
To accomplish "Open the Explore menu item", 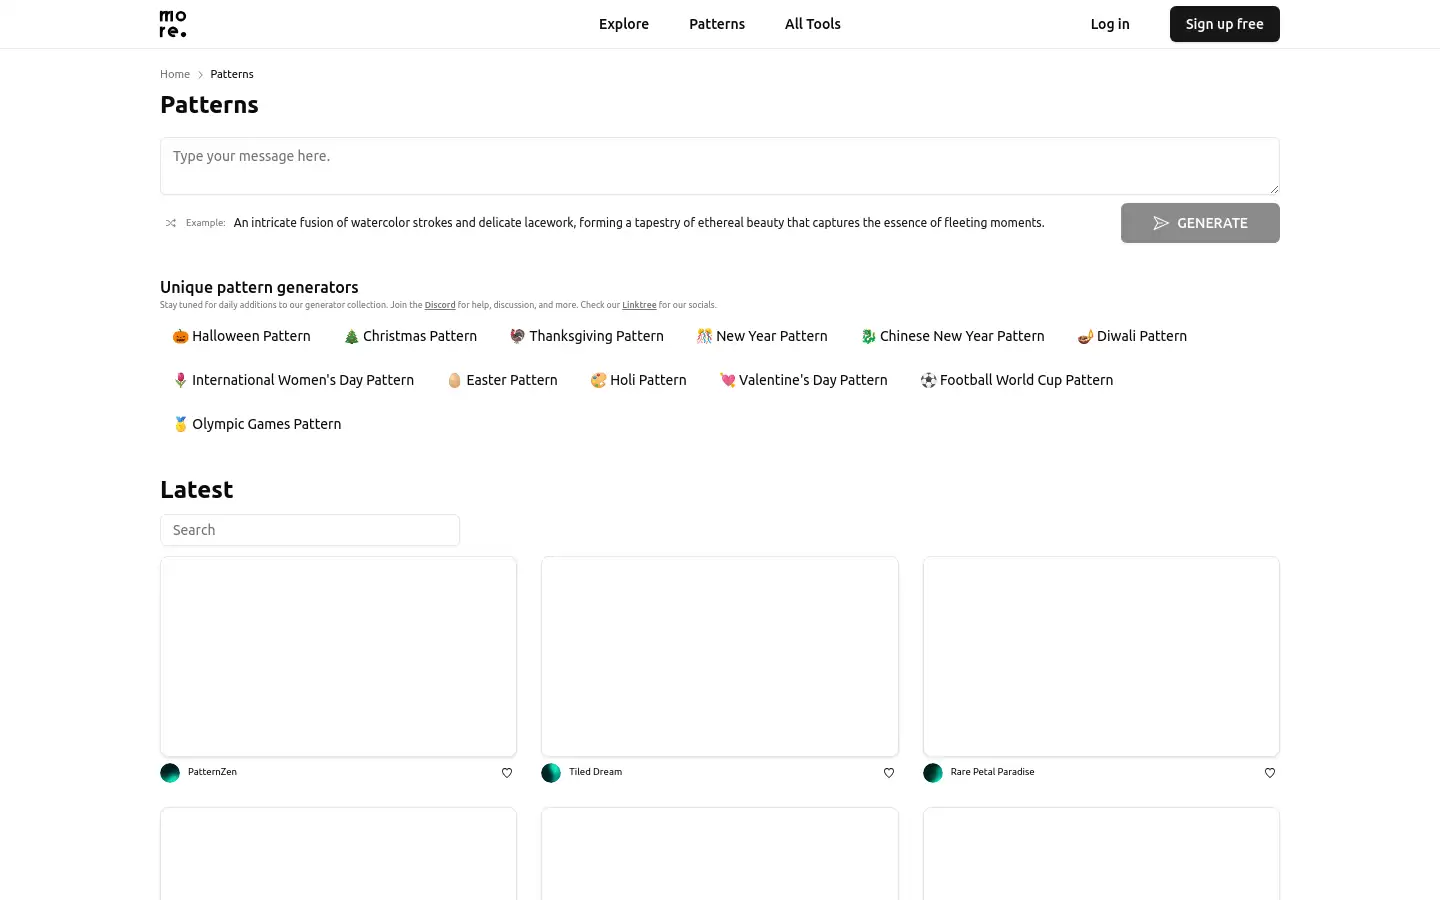I will click(624, 24).
